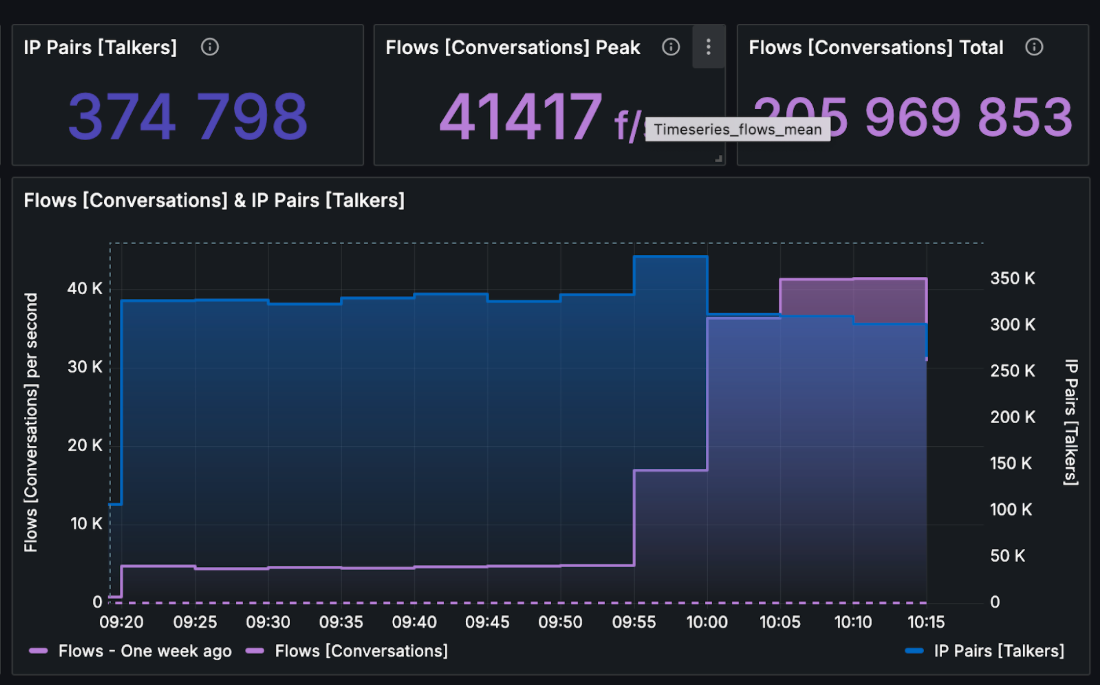Open three-dot menu on Flows Peak panel

[708, 47]
